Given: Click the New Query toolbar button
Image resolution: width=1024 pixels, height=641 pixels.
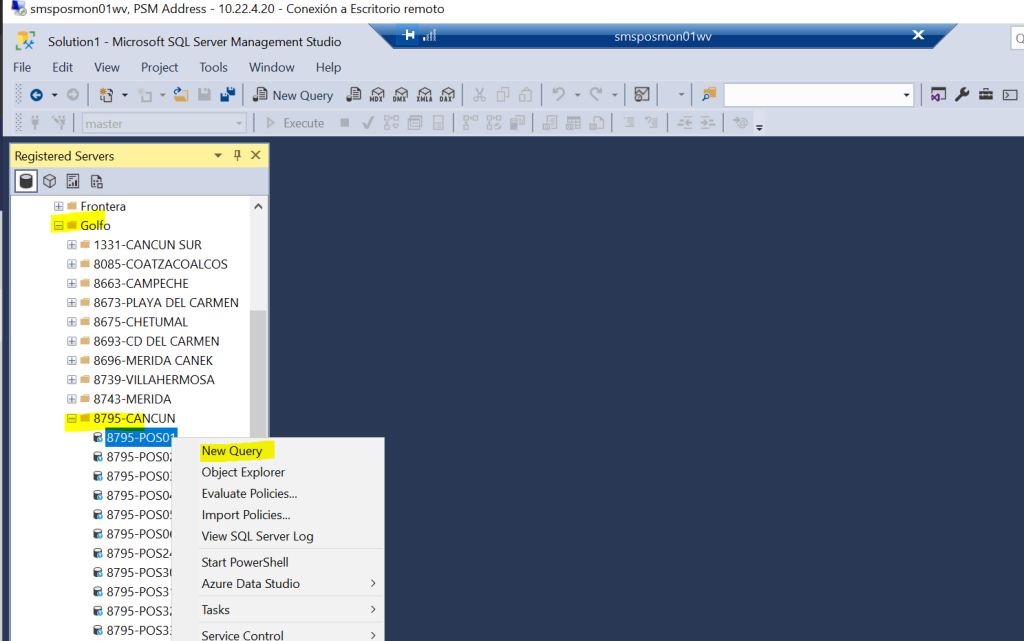Looking at the screenshot, I should pos(293,95).
